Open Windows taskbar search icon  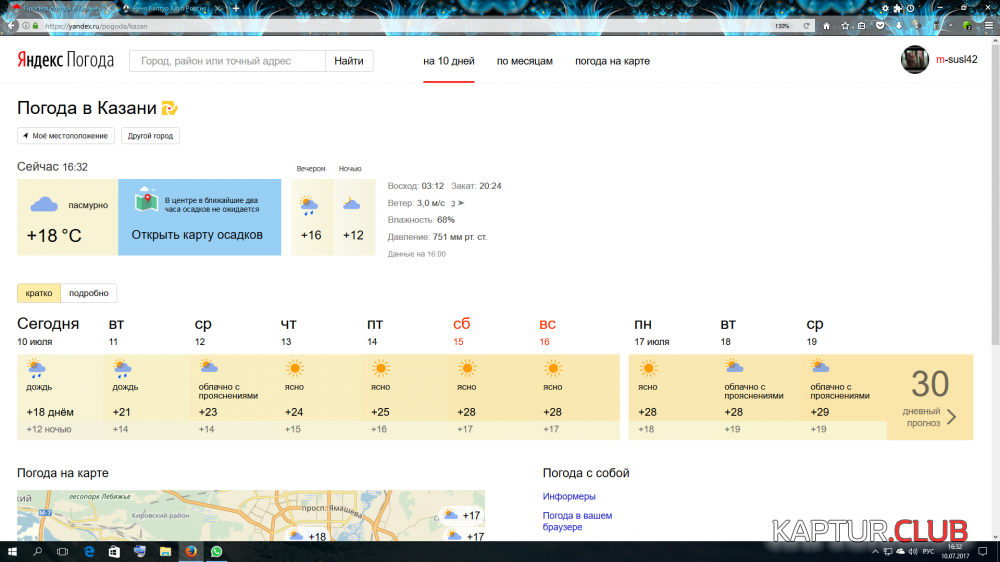37,552
